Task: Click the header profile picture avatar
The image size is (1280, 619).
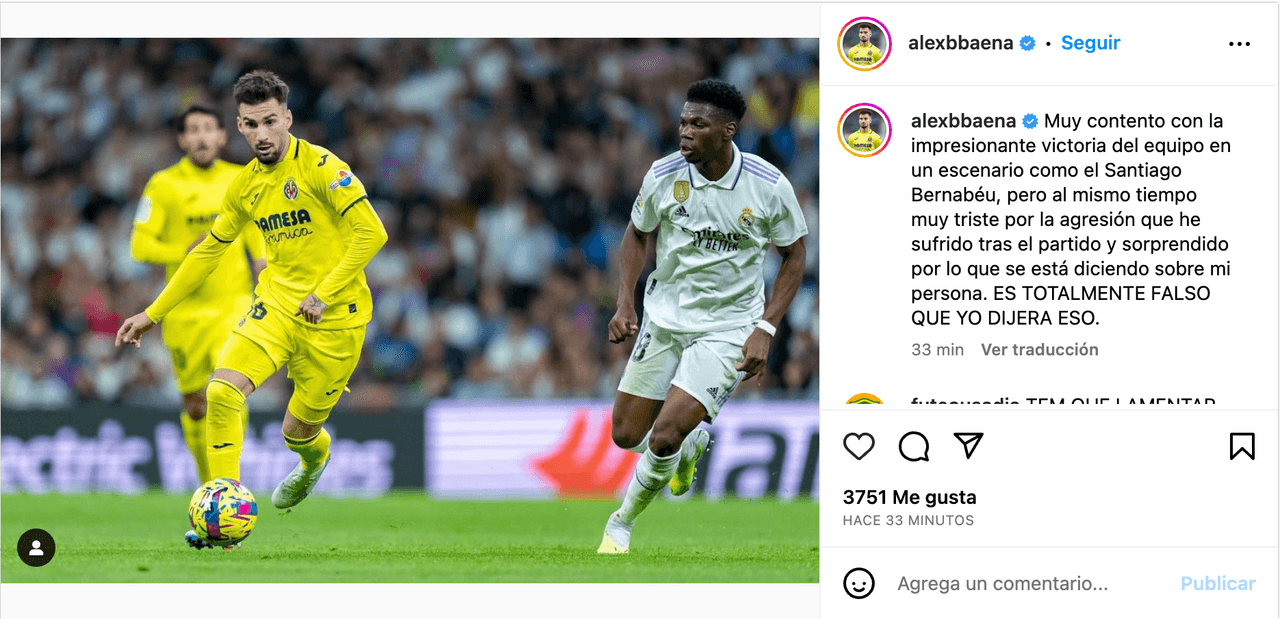Action: click(x=865, y=44)
